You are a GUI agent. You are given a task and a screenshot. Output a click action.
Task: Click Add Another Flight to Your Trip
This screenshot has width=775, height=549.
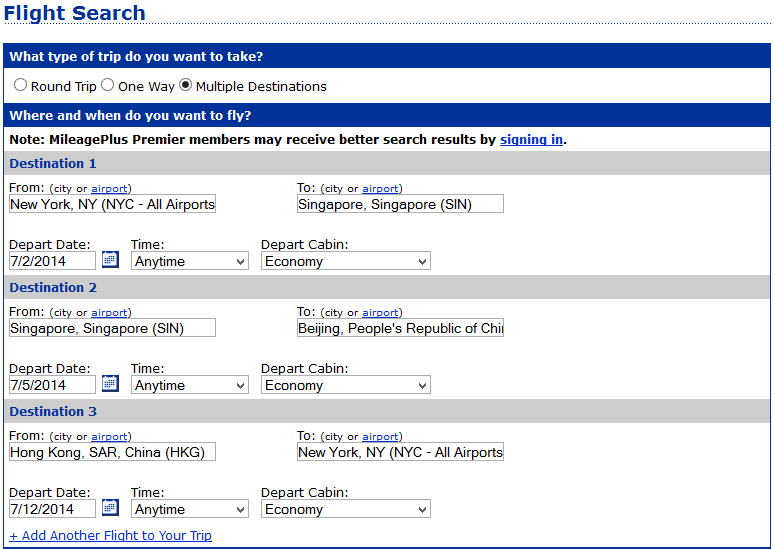click(x=111, y=536)
